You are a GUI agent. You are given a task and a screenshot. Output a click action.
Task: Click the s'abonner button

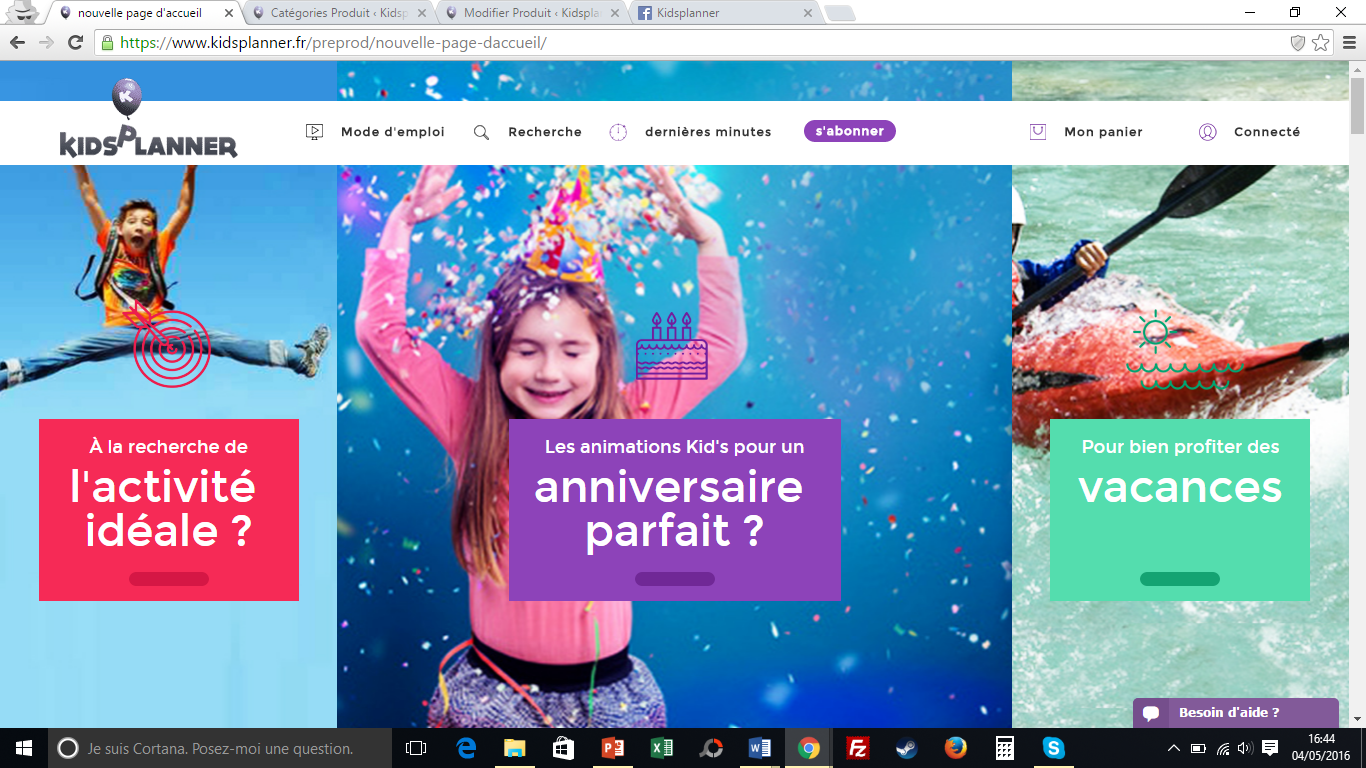(849, 132)
